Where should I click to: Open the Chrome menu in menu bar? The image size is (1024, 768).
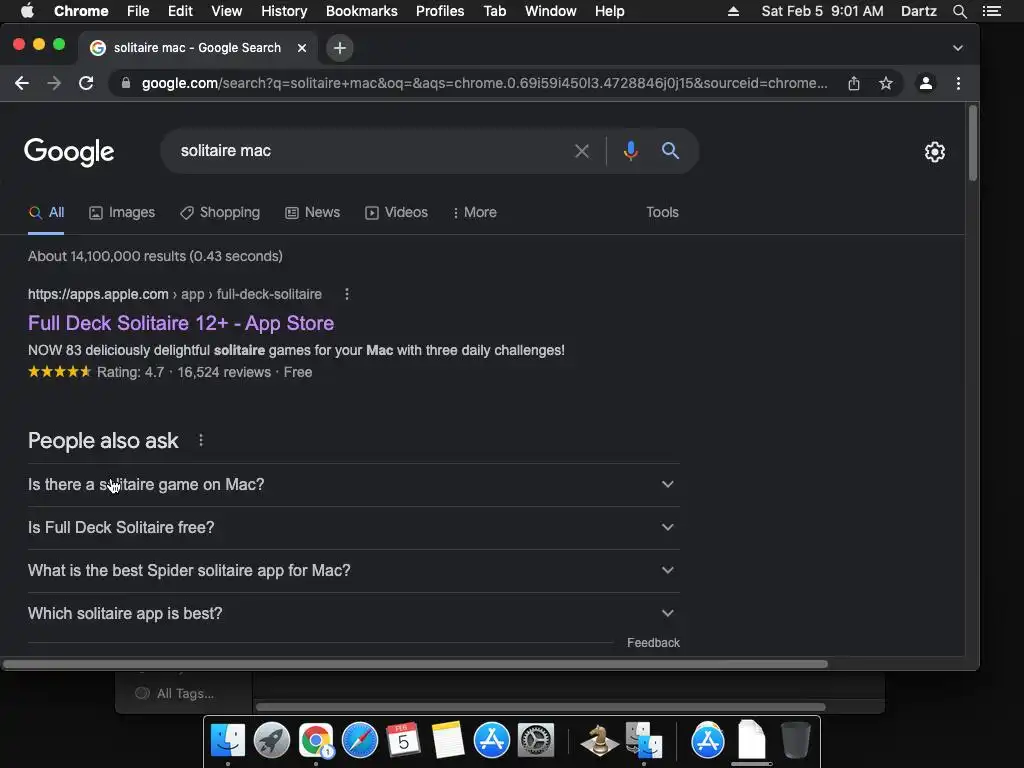[x=81, y=11]
